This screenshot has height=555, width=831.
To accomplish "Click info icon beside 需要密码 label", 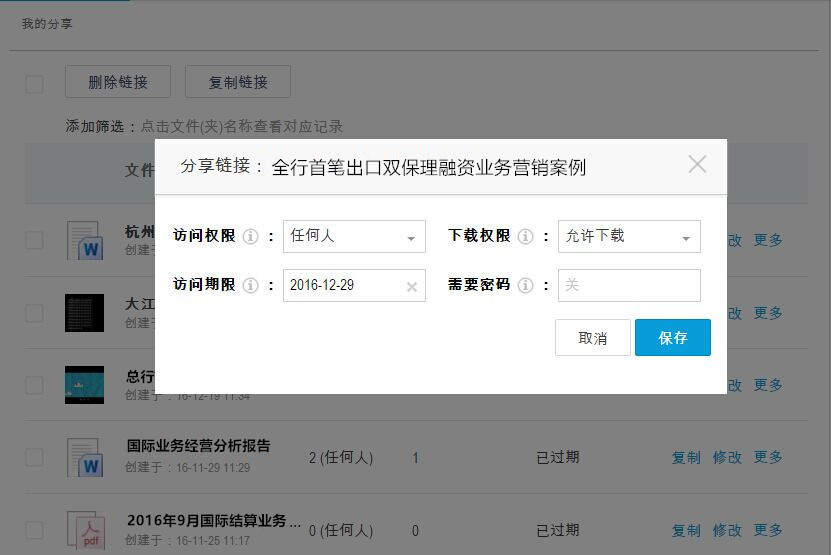I will tap(526, 286).
